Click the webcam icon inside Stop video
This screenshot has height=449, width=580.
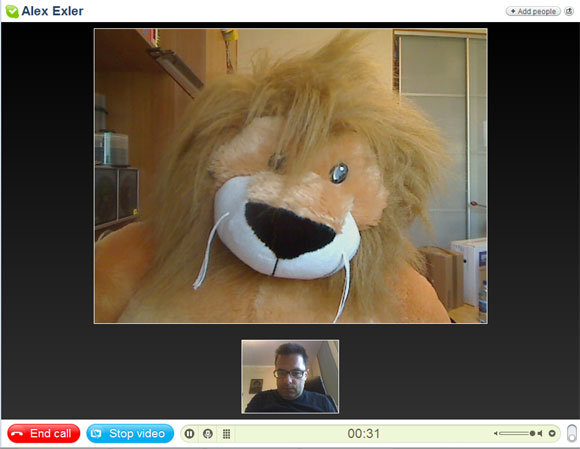pos(96,433)
